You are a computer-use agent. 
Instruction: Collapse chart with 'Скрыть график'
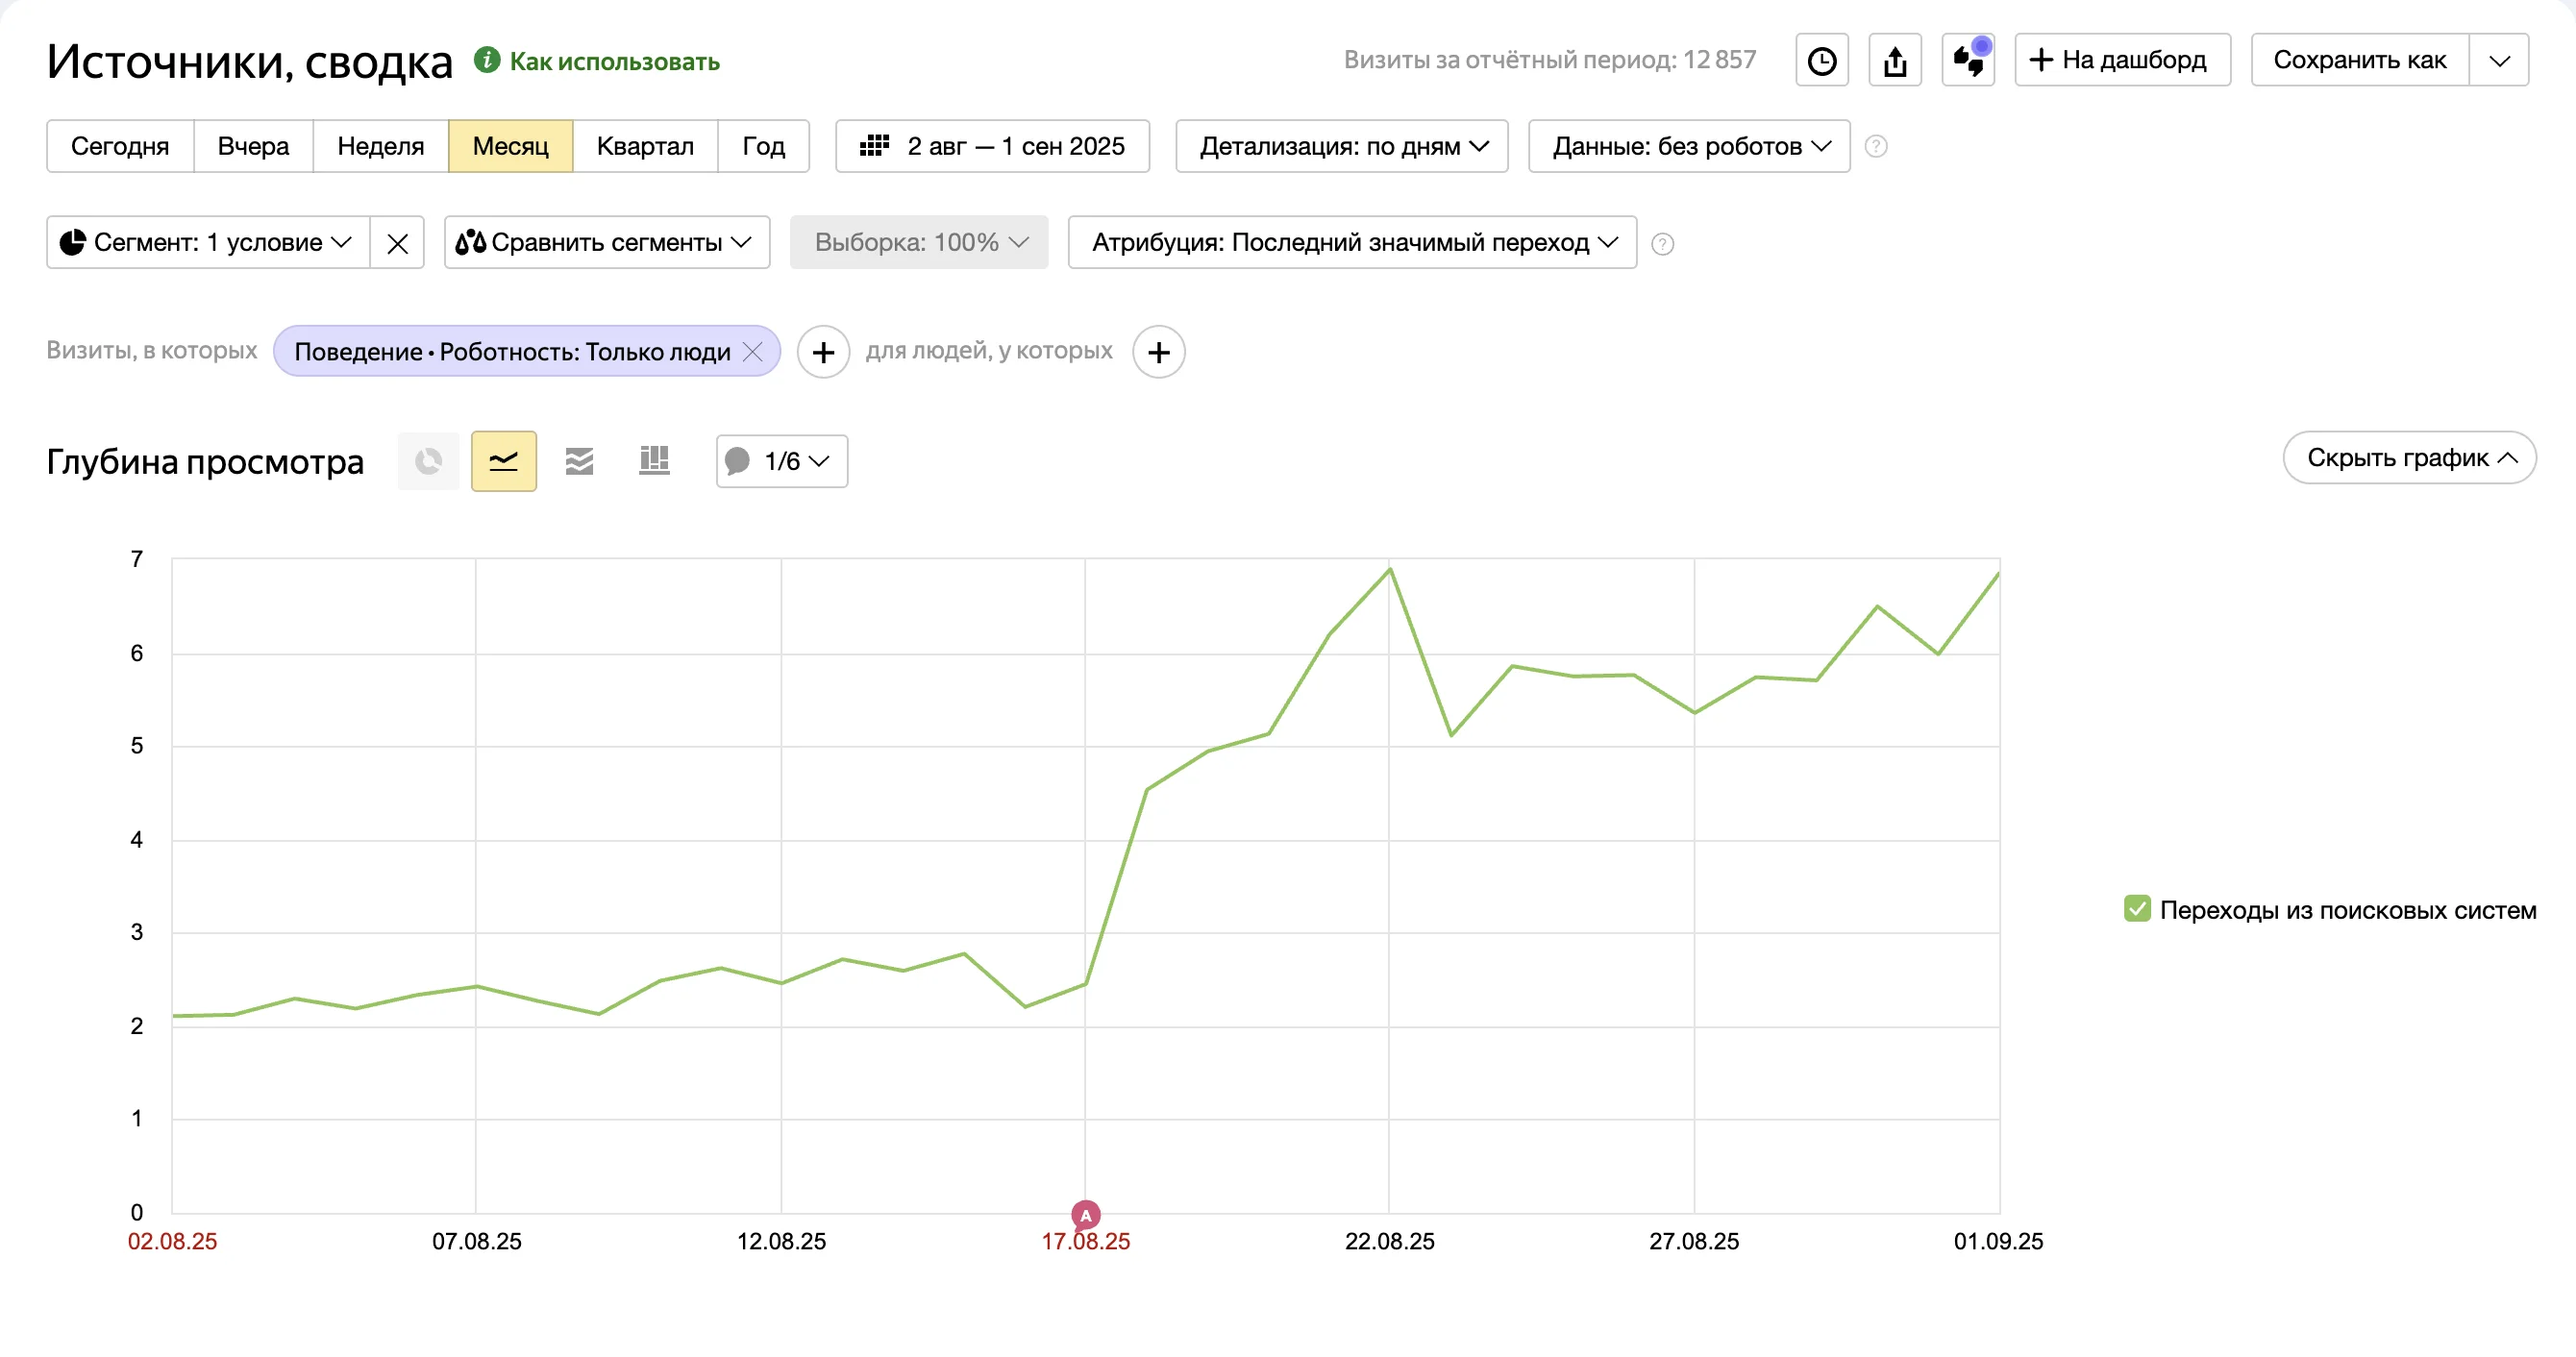click(x=2408, y=458)
